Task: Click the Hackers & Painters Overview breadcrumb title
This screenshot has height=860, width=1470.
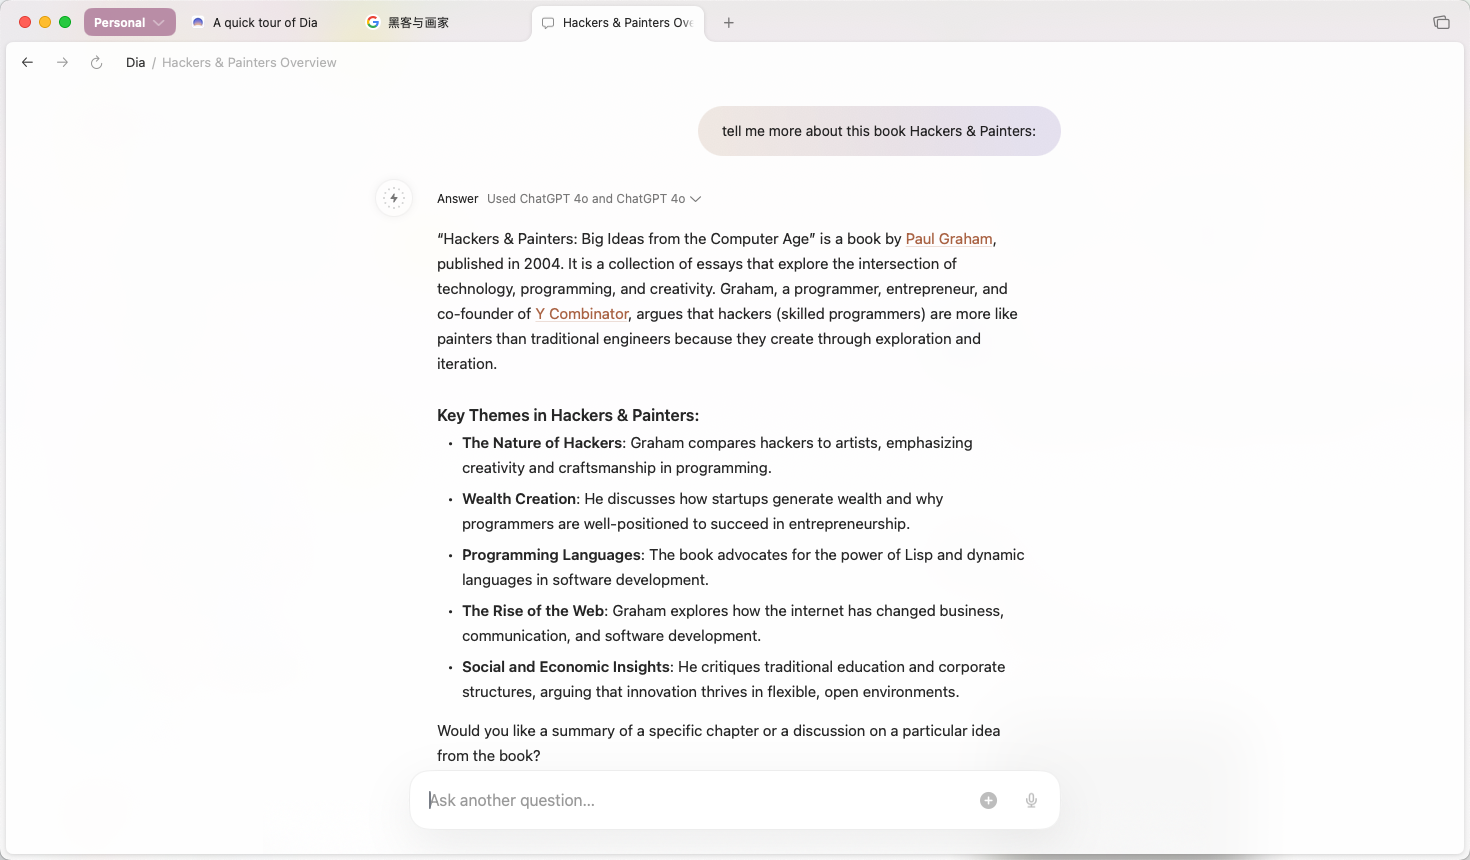Action: coord(249,62)
